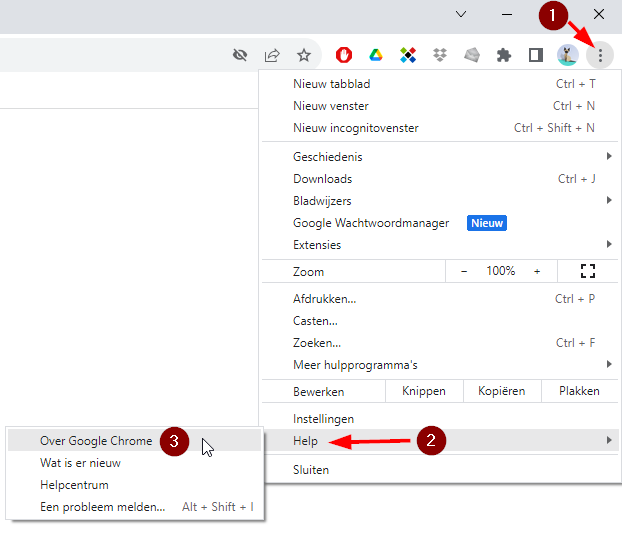Viewport: 622px width, 540px height.
Task: Choose Afdrukken... from the menu
Action: click(440, 299)
